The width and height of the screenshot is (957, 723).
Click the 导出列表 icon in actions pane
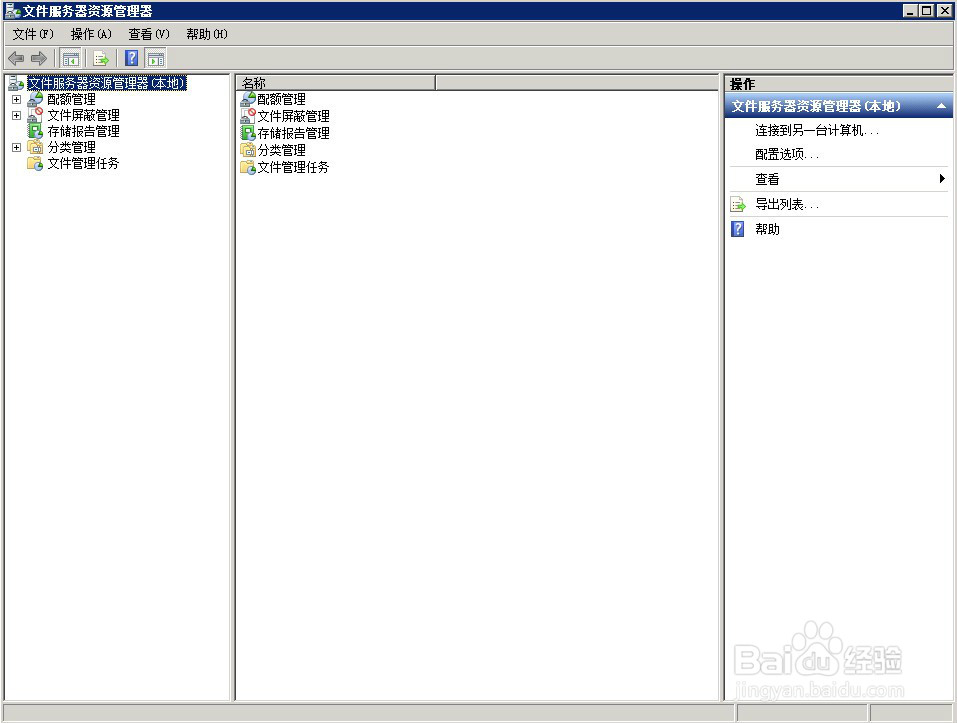[738, 204]
